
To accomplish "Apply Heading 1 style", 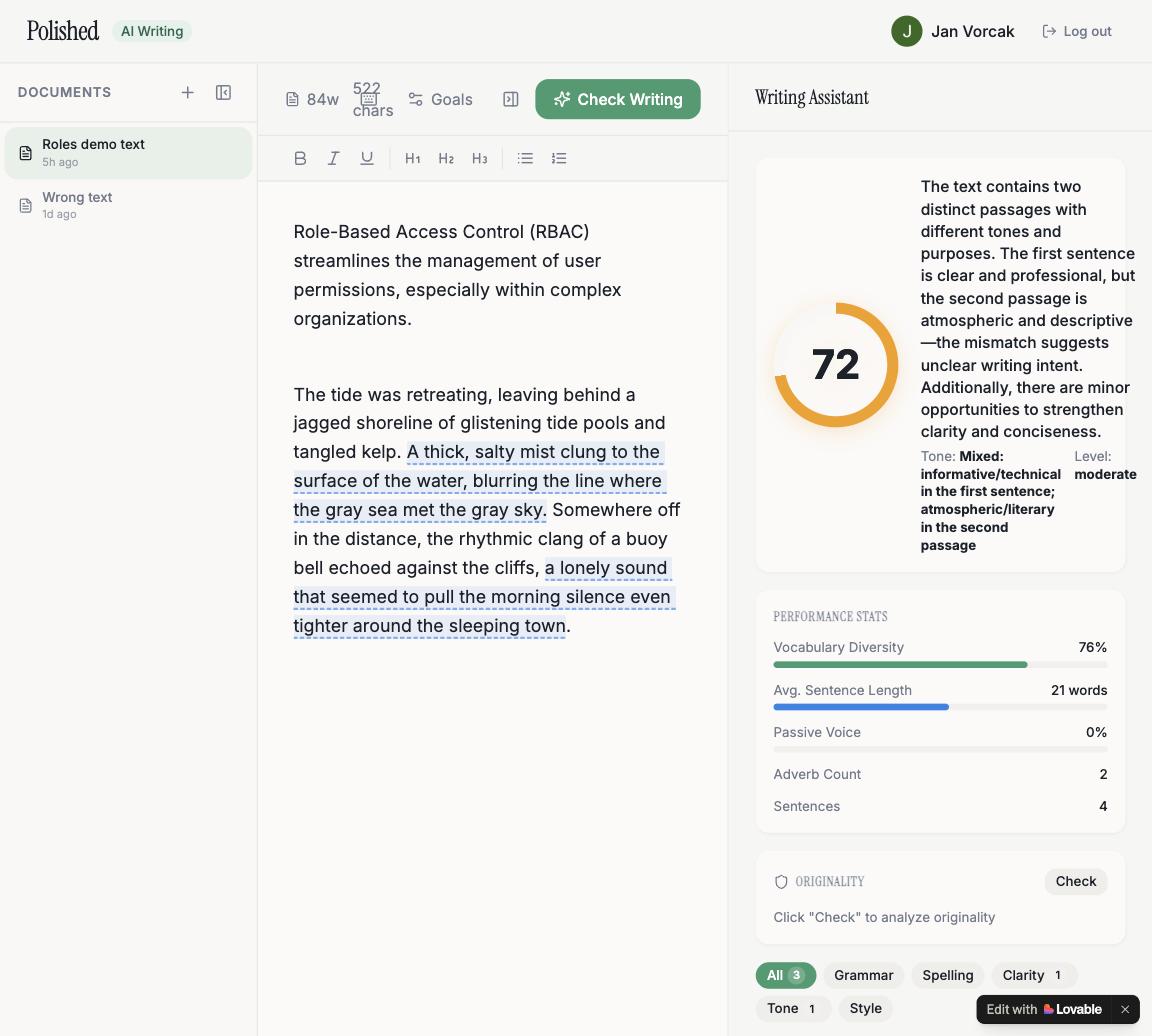I will click(x=413, y=158).
